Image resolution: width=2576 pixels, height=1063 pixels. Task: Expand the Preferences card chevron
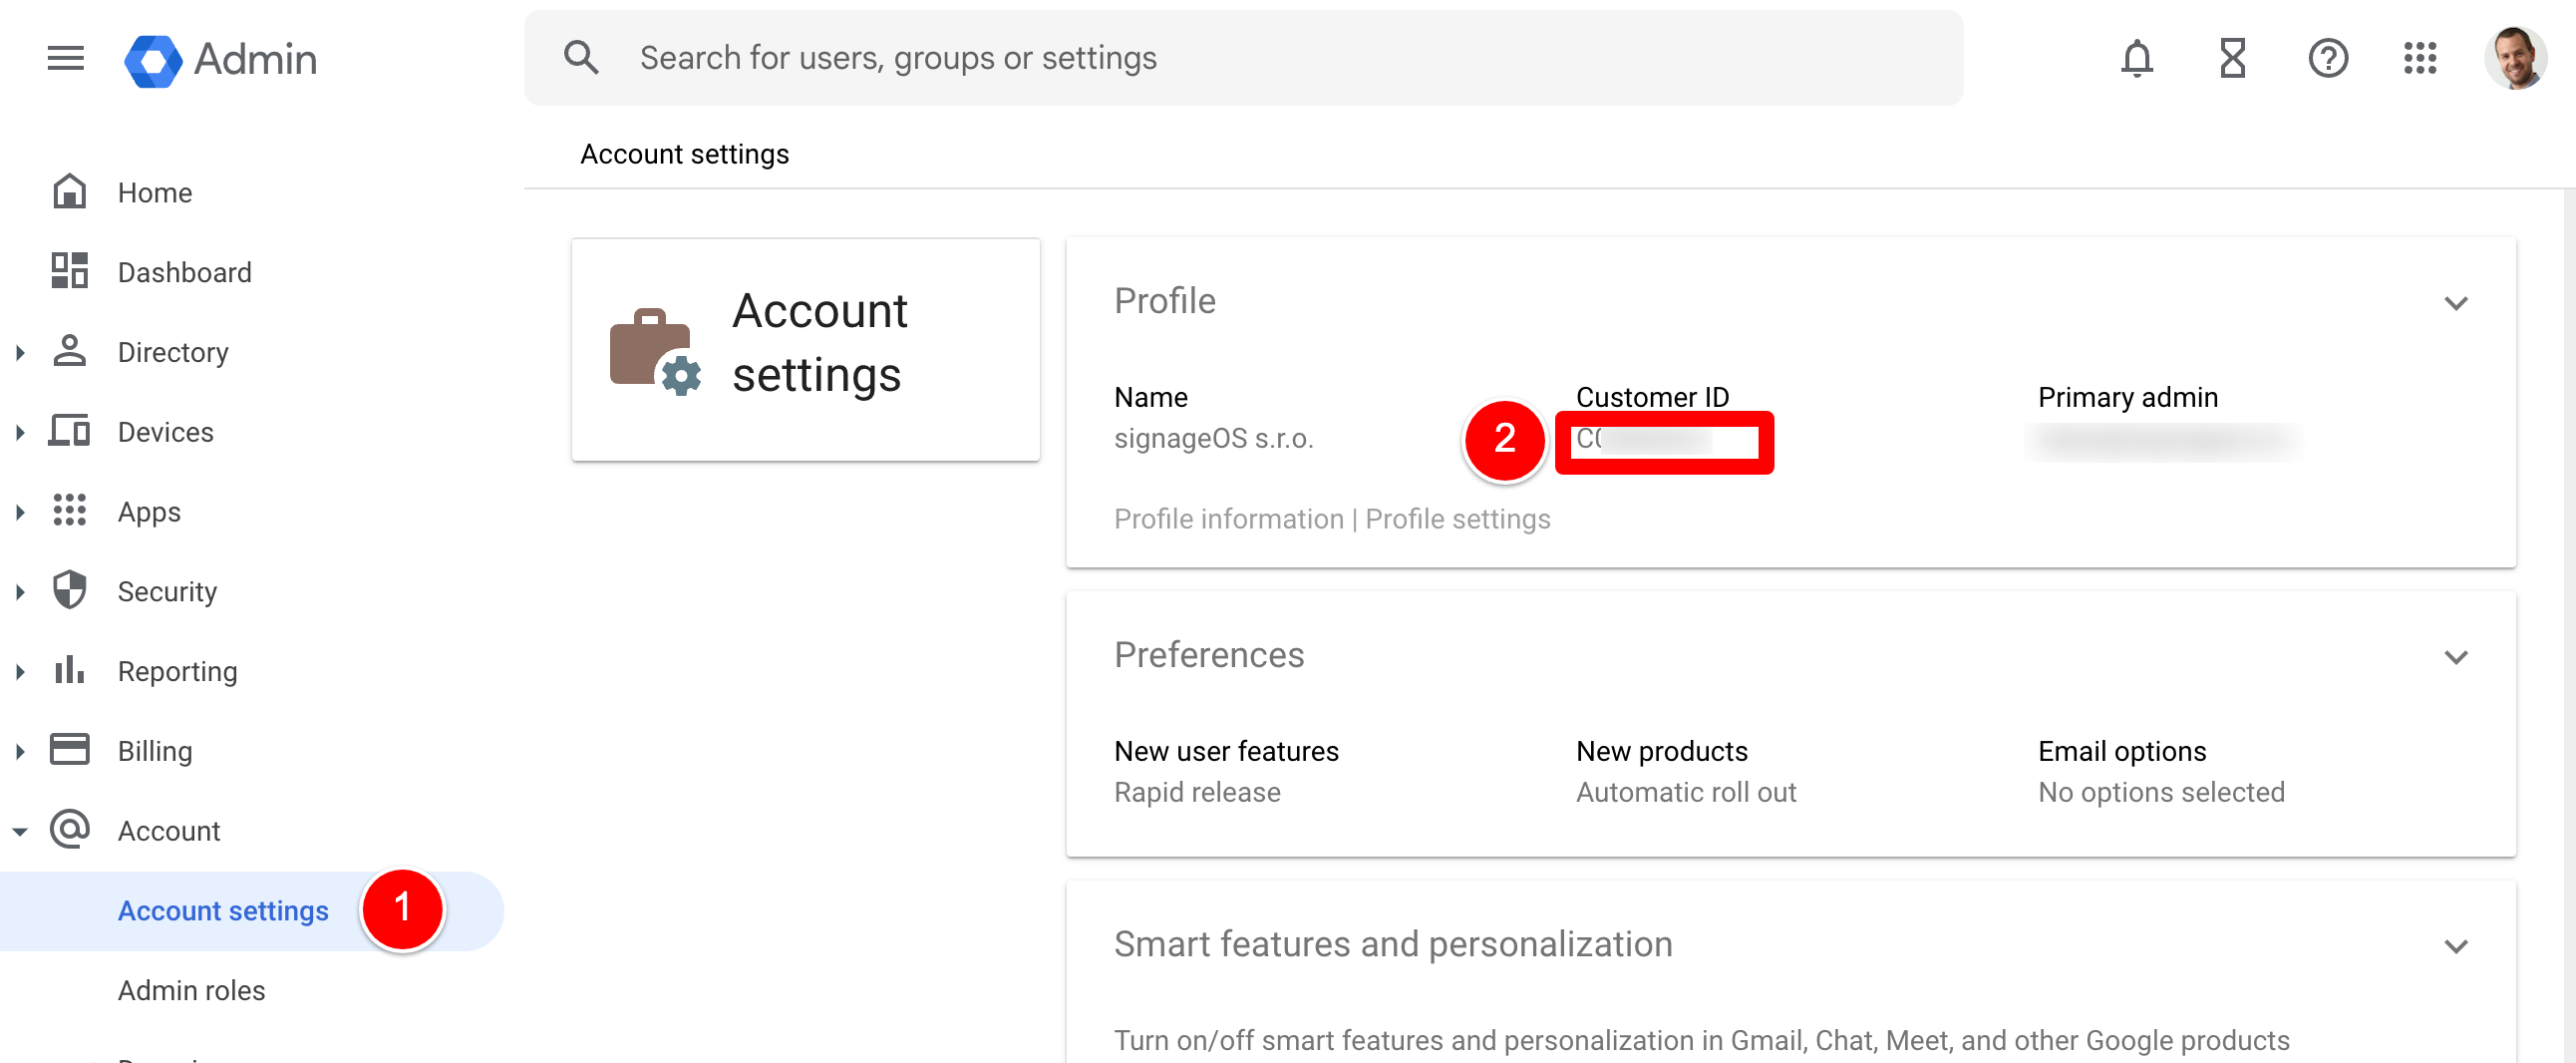(x=2456, y=657)
